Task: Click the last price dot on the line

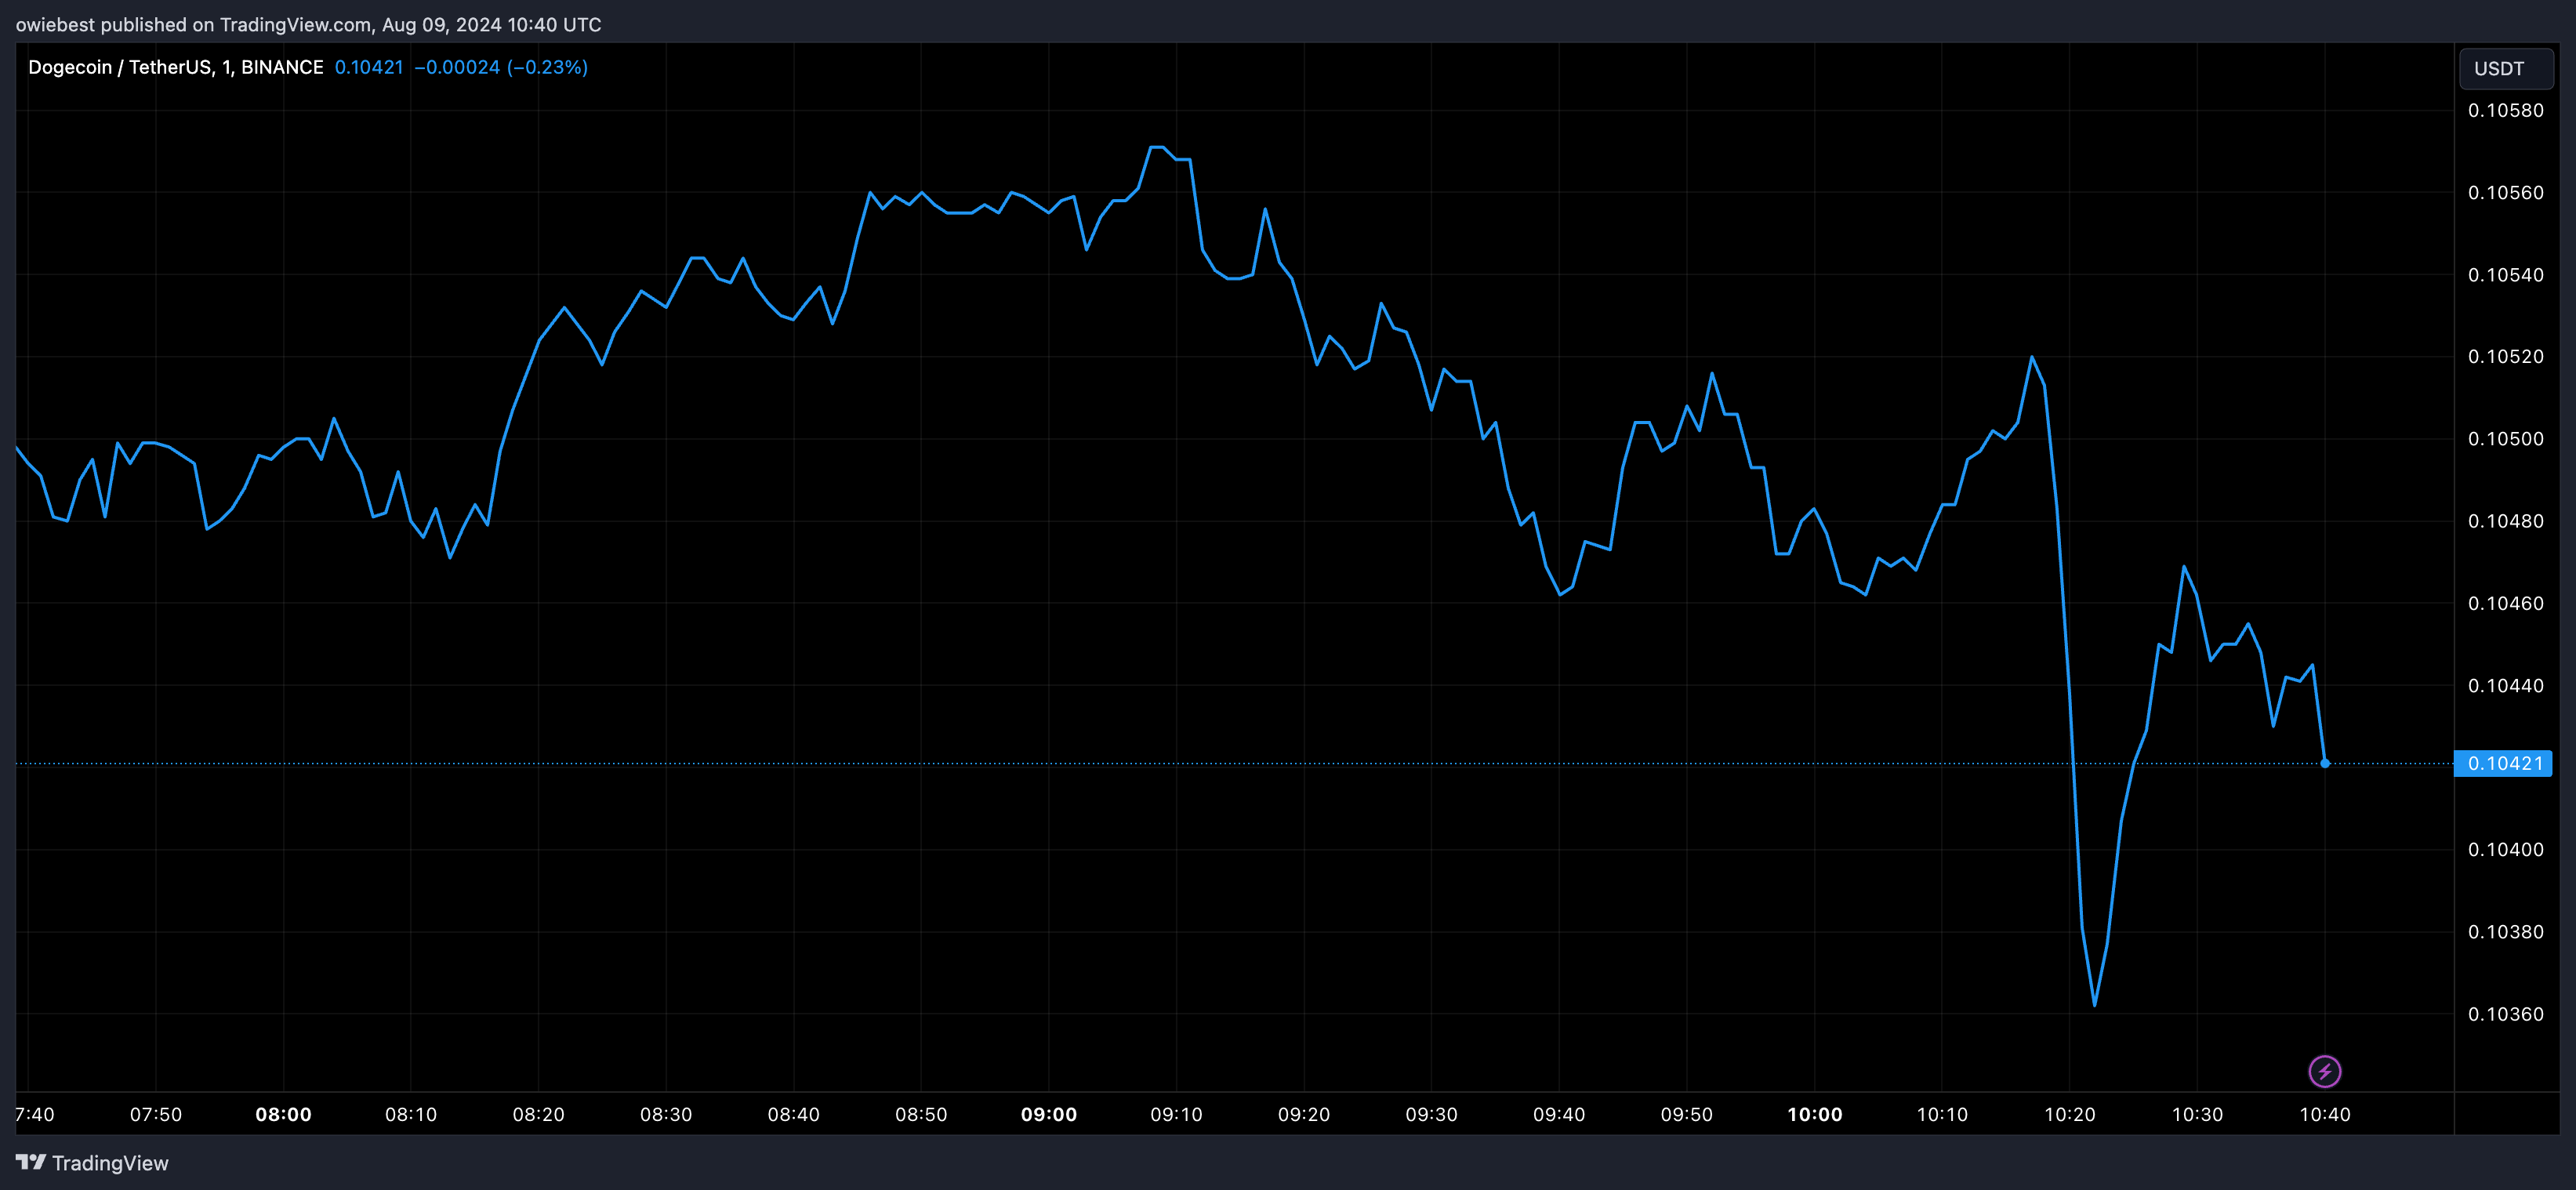Action: (2325, 763)
